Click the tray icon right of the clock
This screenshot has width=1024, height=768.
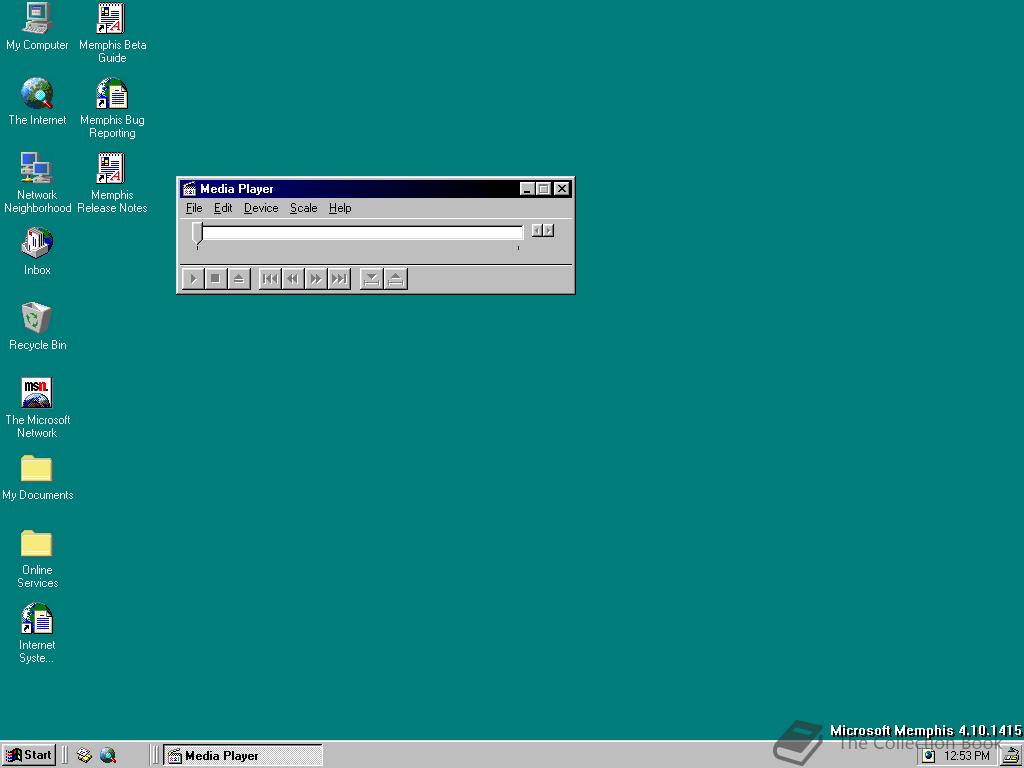click(1012, 756)
